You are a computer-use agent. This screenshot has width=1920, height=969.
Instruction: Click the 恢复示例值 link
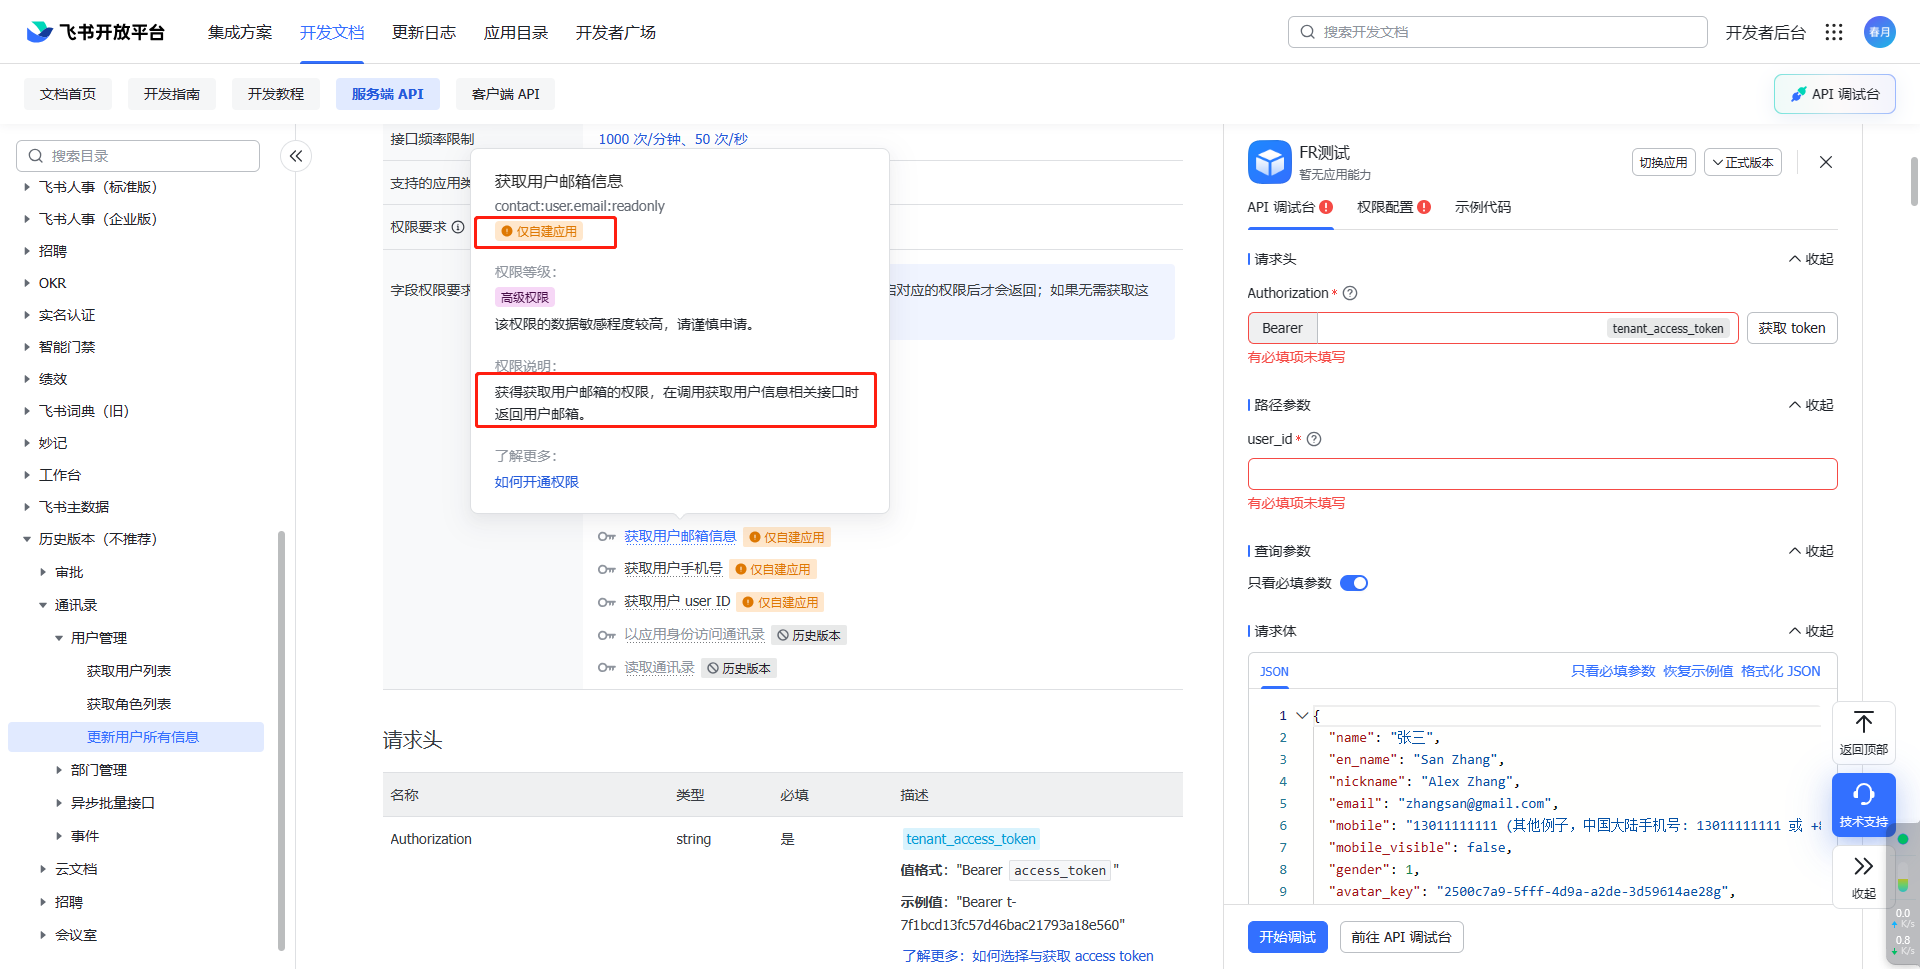pos(1698,671)
